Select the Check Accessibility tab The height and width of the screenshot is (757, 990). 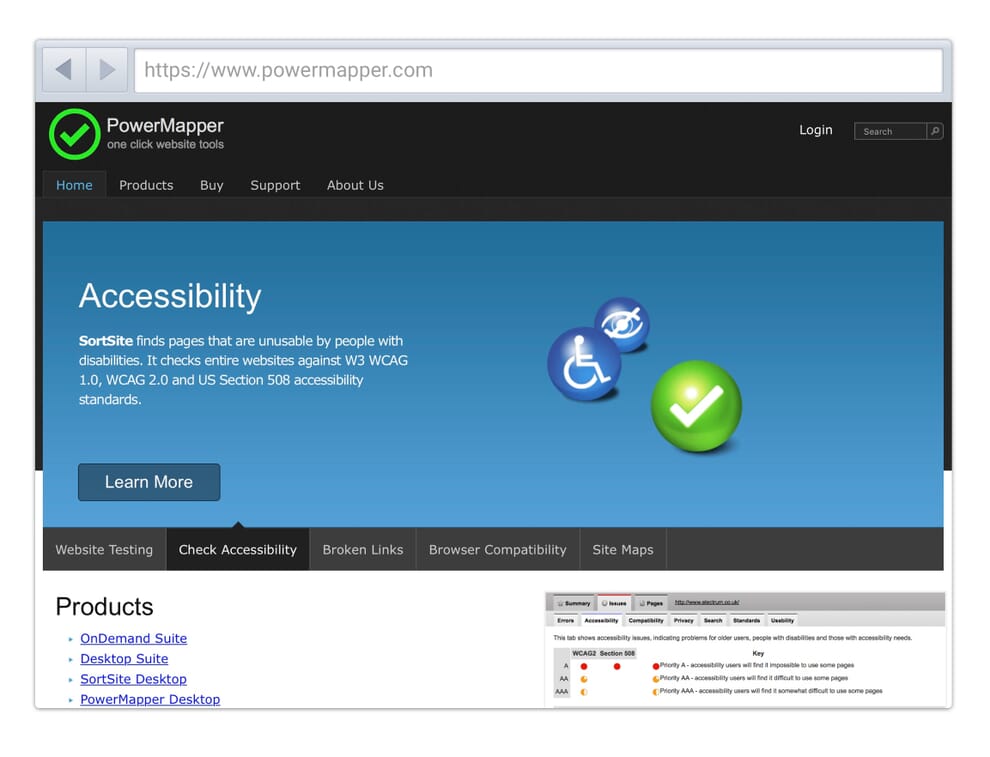point(237,549)
